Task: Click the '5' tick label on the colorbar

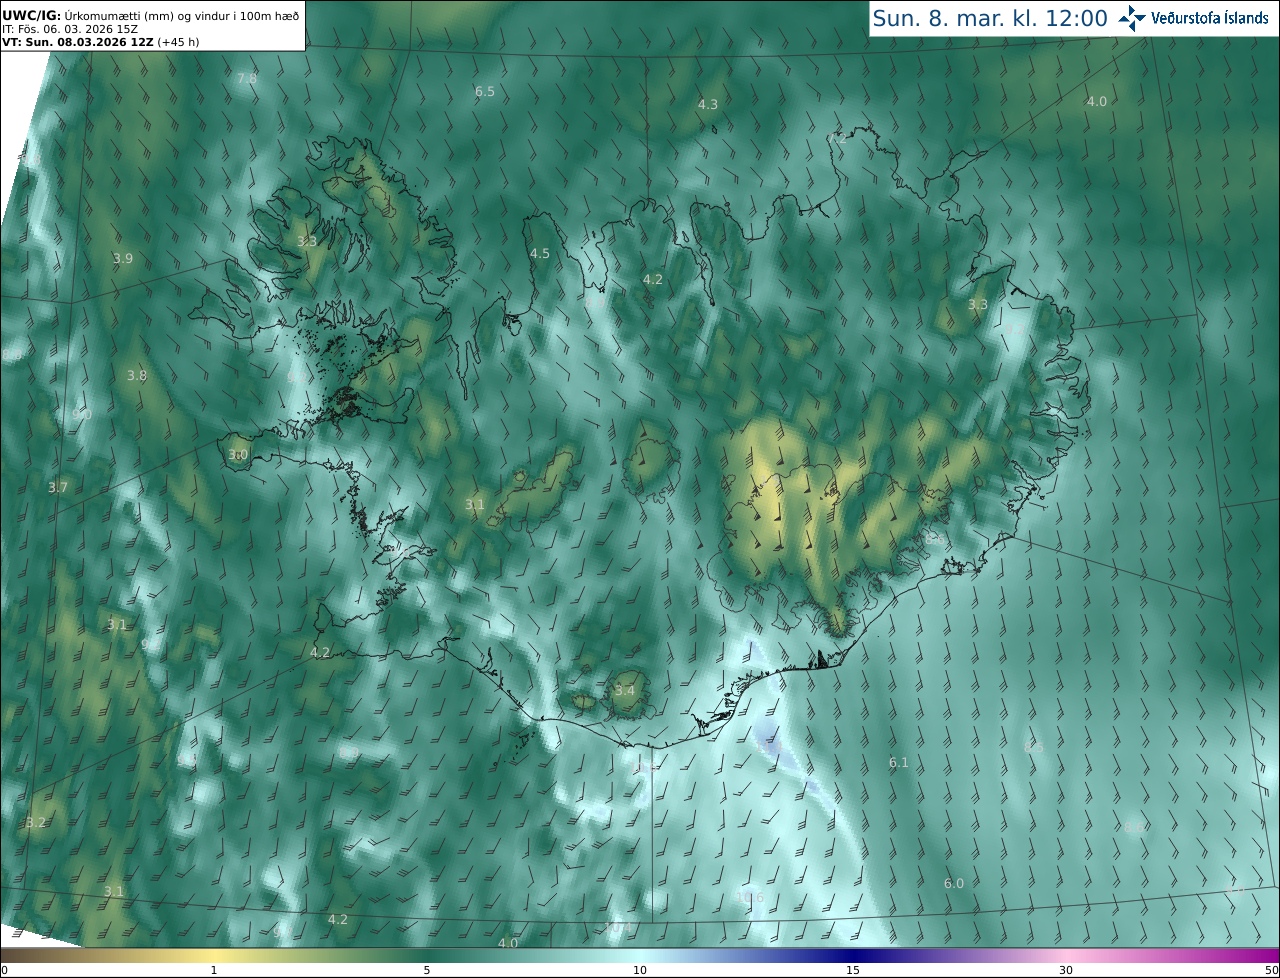Action: click(x=427, y=970)
